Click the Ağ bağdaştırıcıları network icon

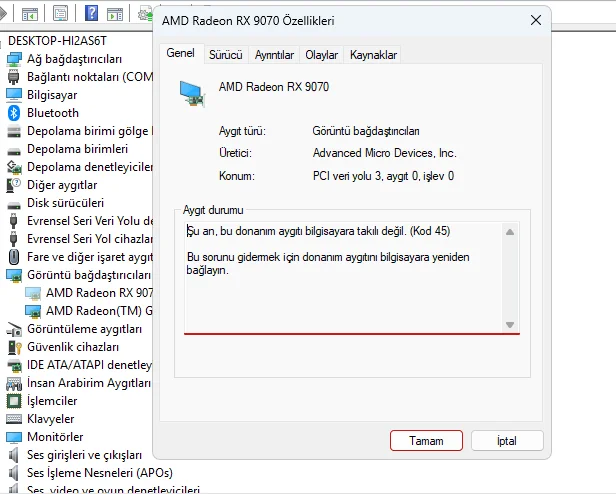14,59
